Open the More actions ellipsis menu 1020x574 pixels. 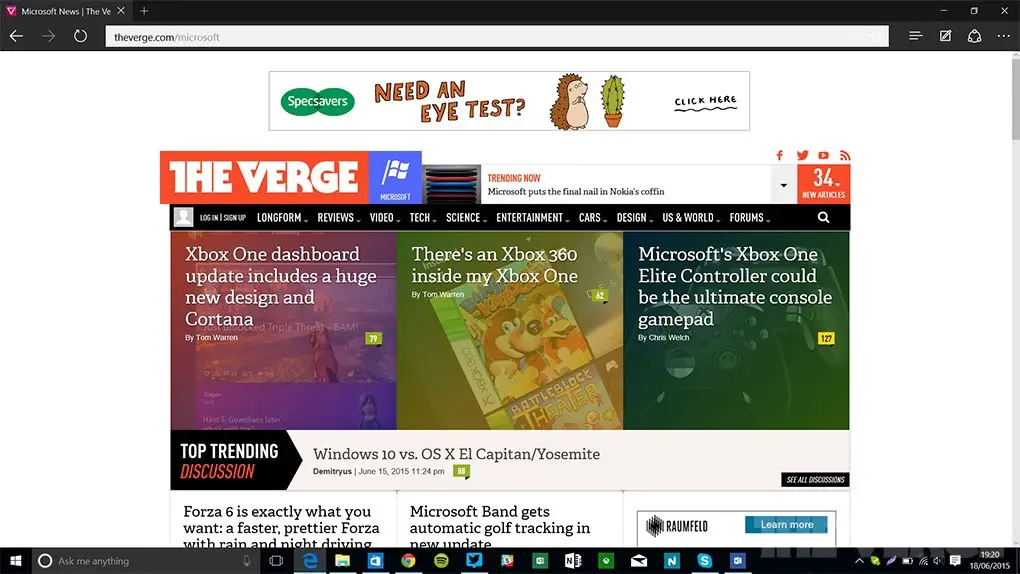coord(1004,36)
